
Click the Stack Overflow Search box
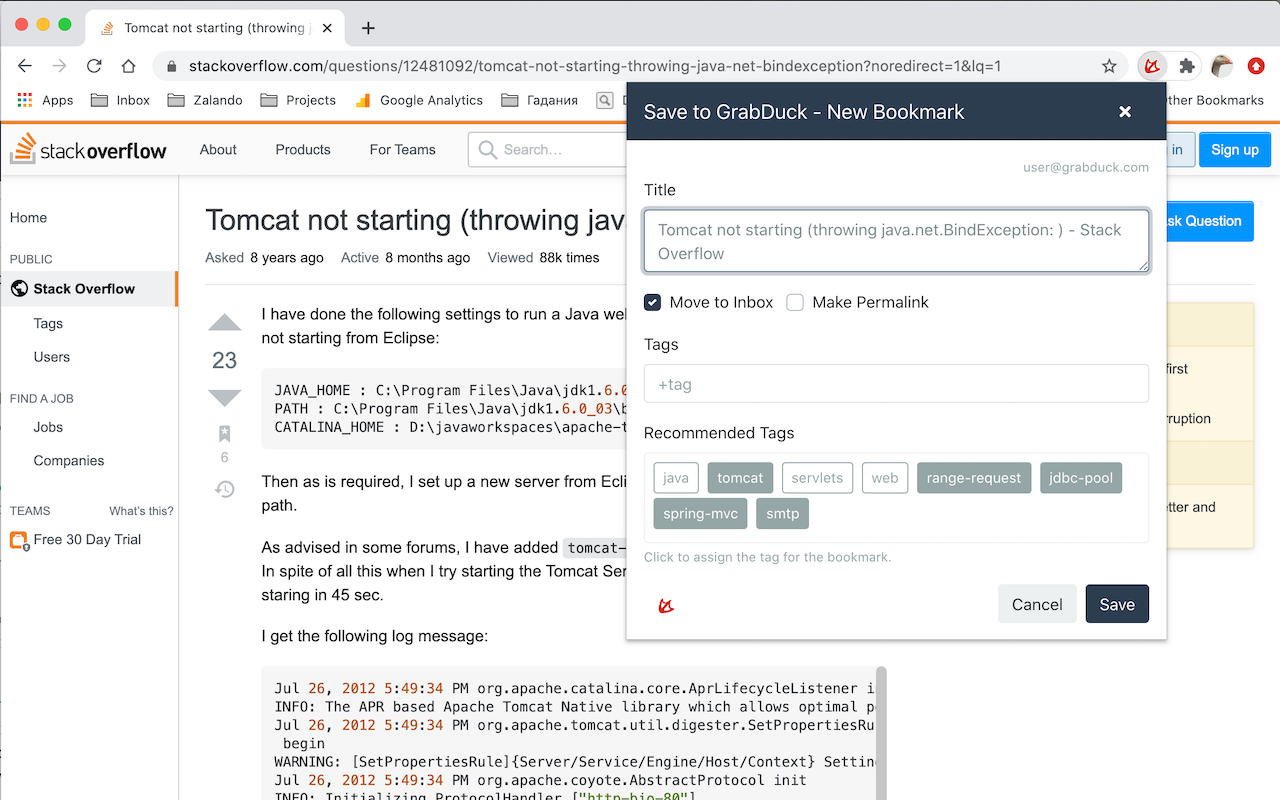click(547, 150)
